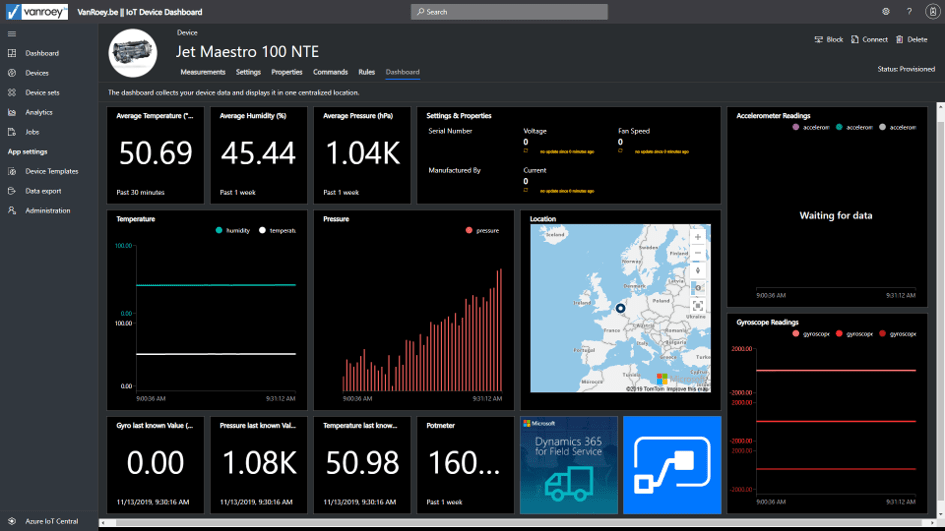Screen dimensions: 945x531
Task: Click the Connect button
Action: [x=869, y=39]
